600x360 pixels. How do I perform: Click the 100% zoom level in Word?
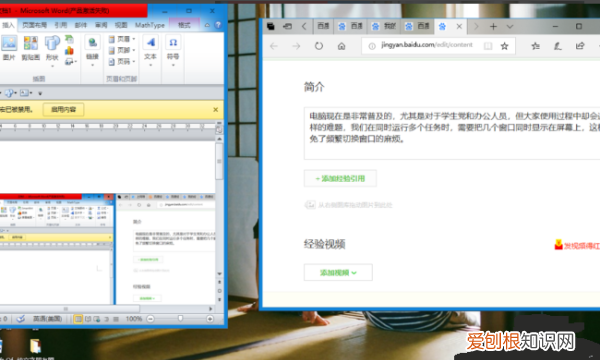134,319
